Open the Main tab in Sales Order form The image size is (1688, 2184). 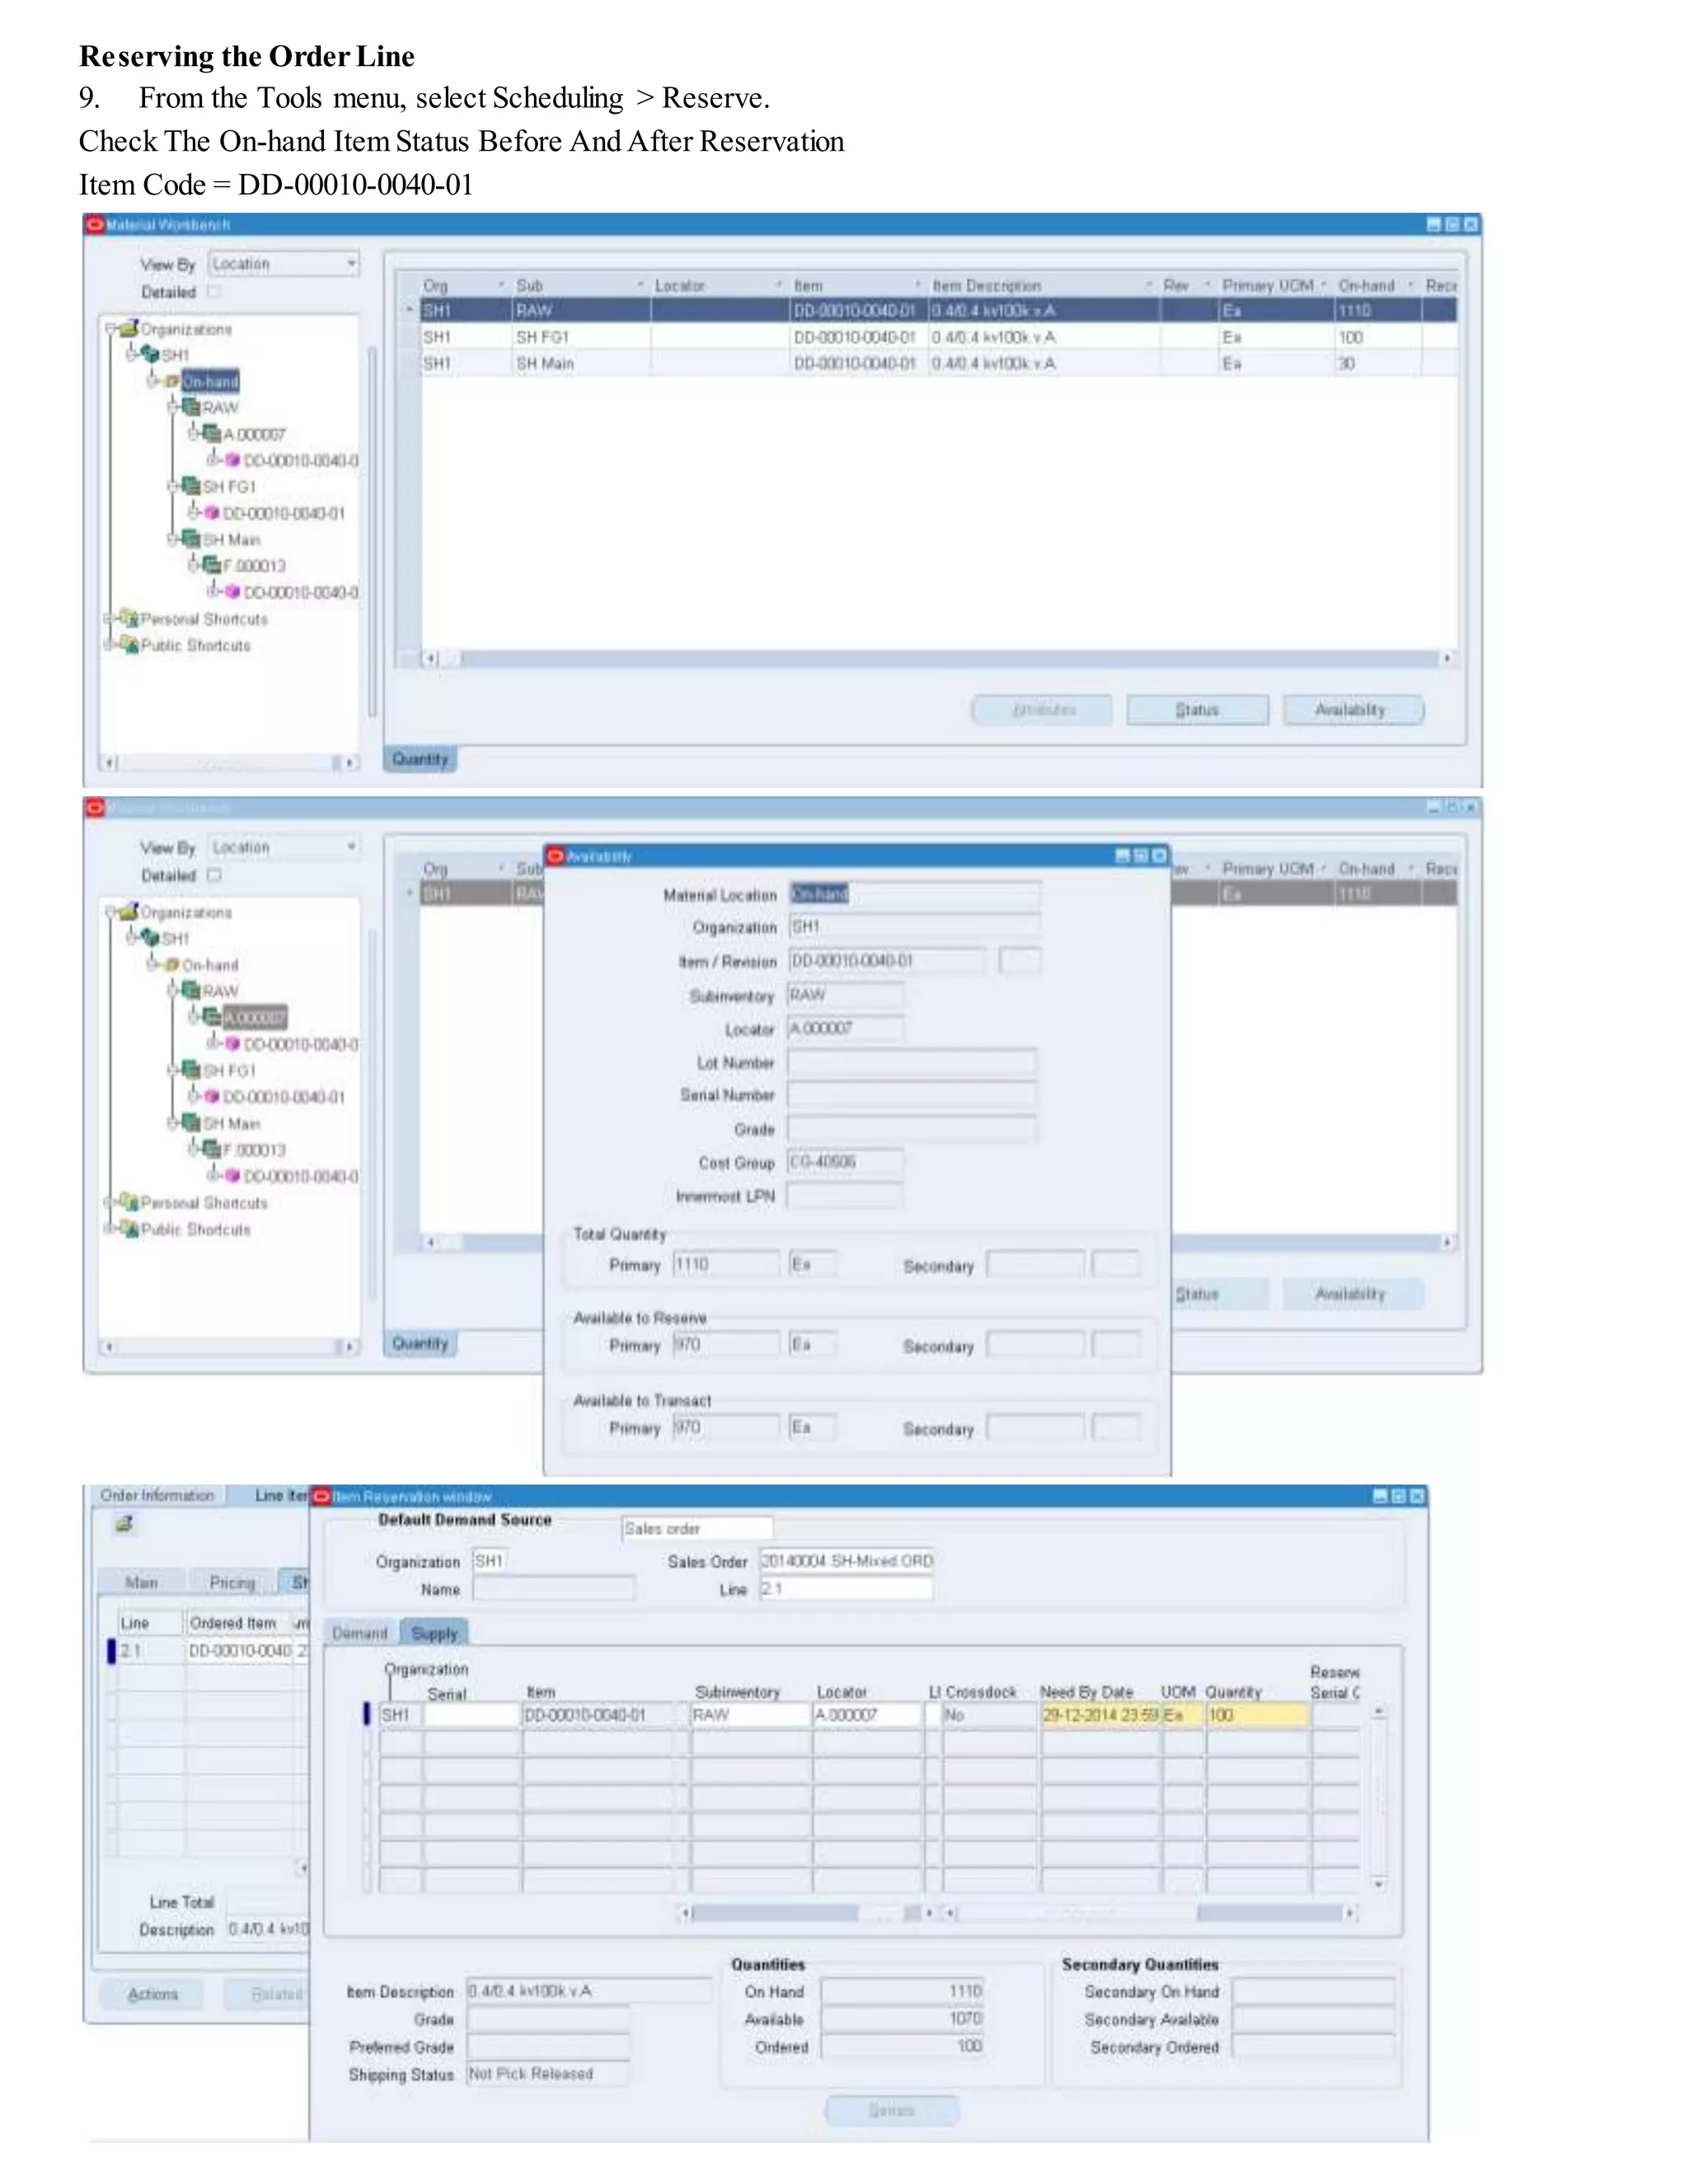pyautogui.click(x=141, y=1582)
